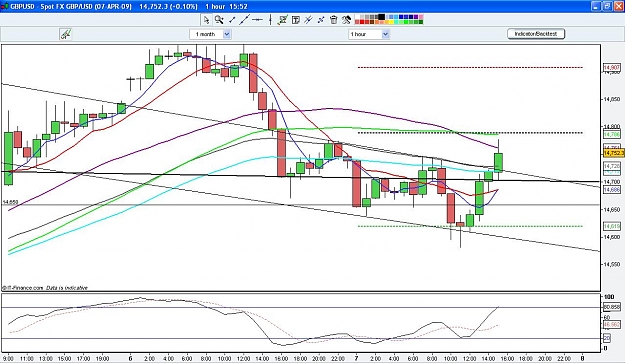
Task: Pick the pink color swatch
Action: pos(421,17)
